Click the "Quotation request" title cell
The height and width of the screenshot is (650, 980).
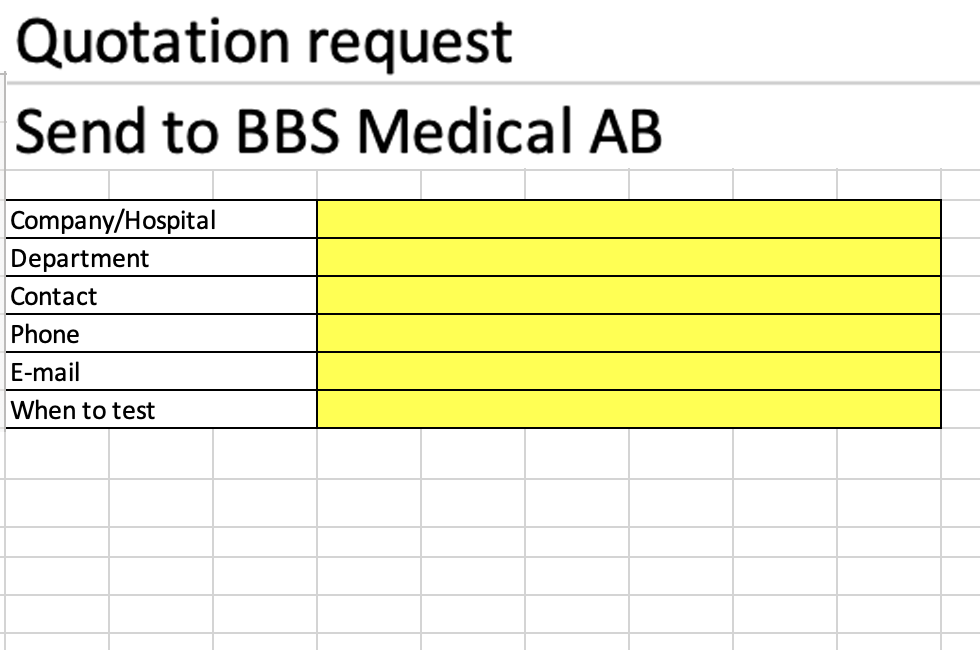pyautogui.click(x=264, y=42)
